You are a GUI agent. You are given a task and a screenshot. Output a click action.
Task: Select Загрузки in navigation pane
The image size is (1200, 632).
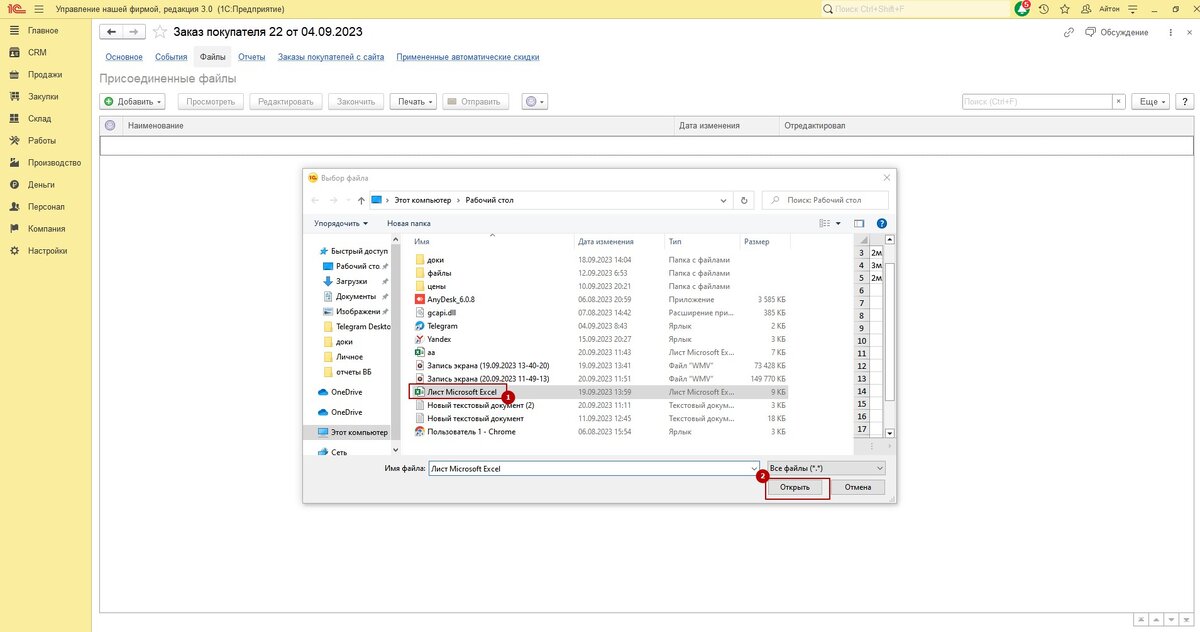(x=351, y=282)
